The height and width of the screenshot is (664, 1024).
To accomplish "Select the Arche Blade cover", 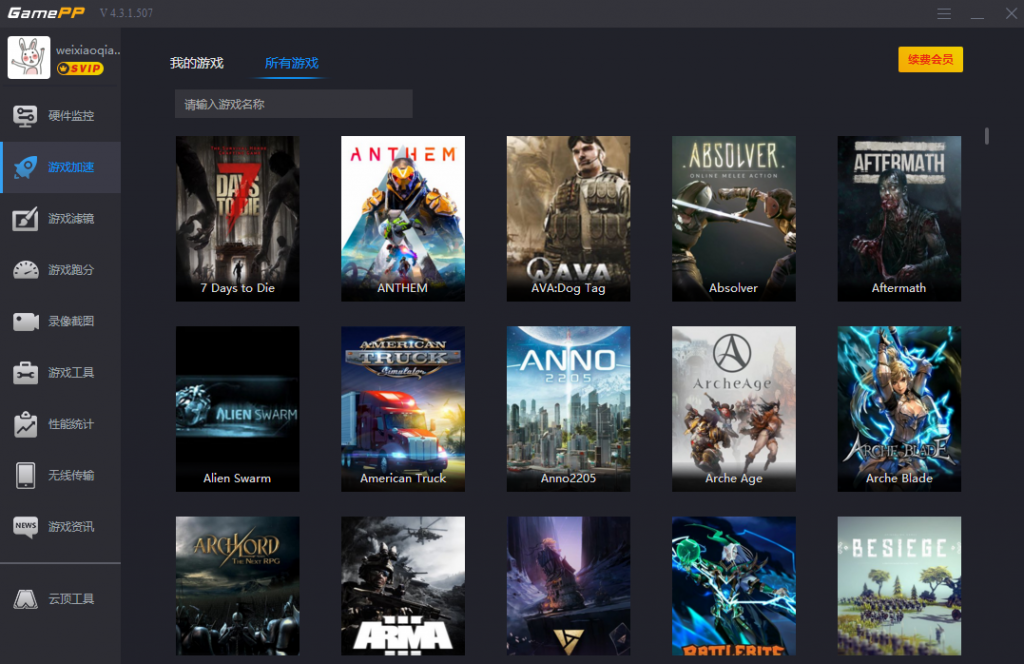I will click(899, 409).
